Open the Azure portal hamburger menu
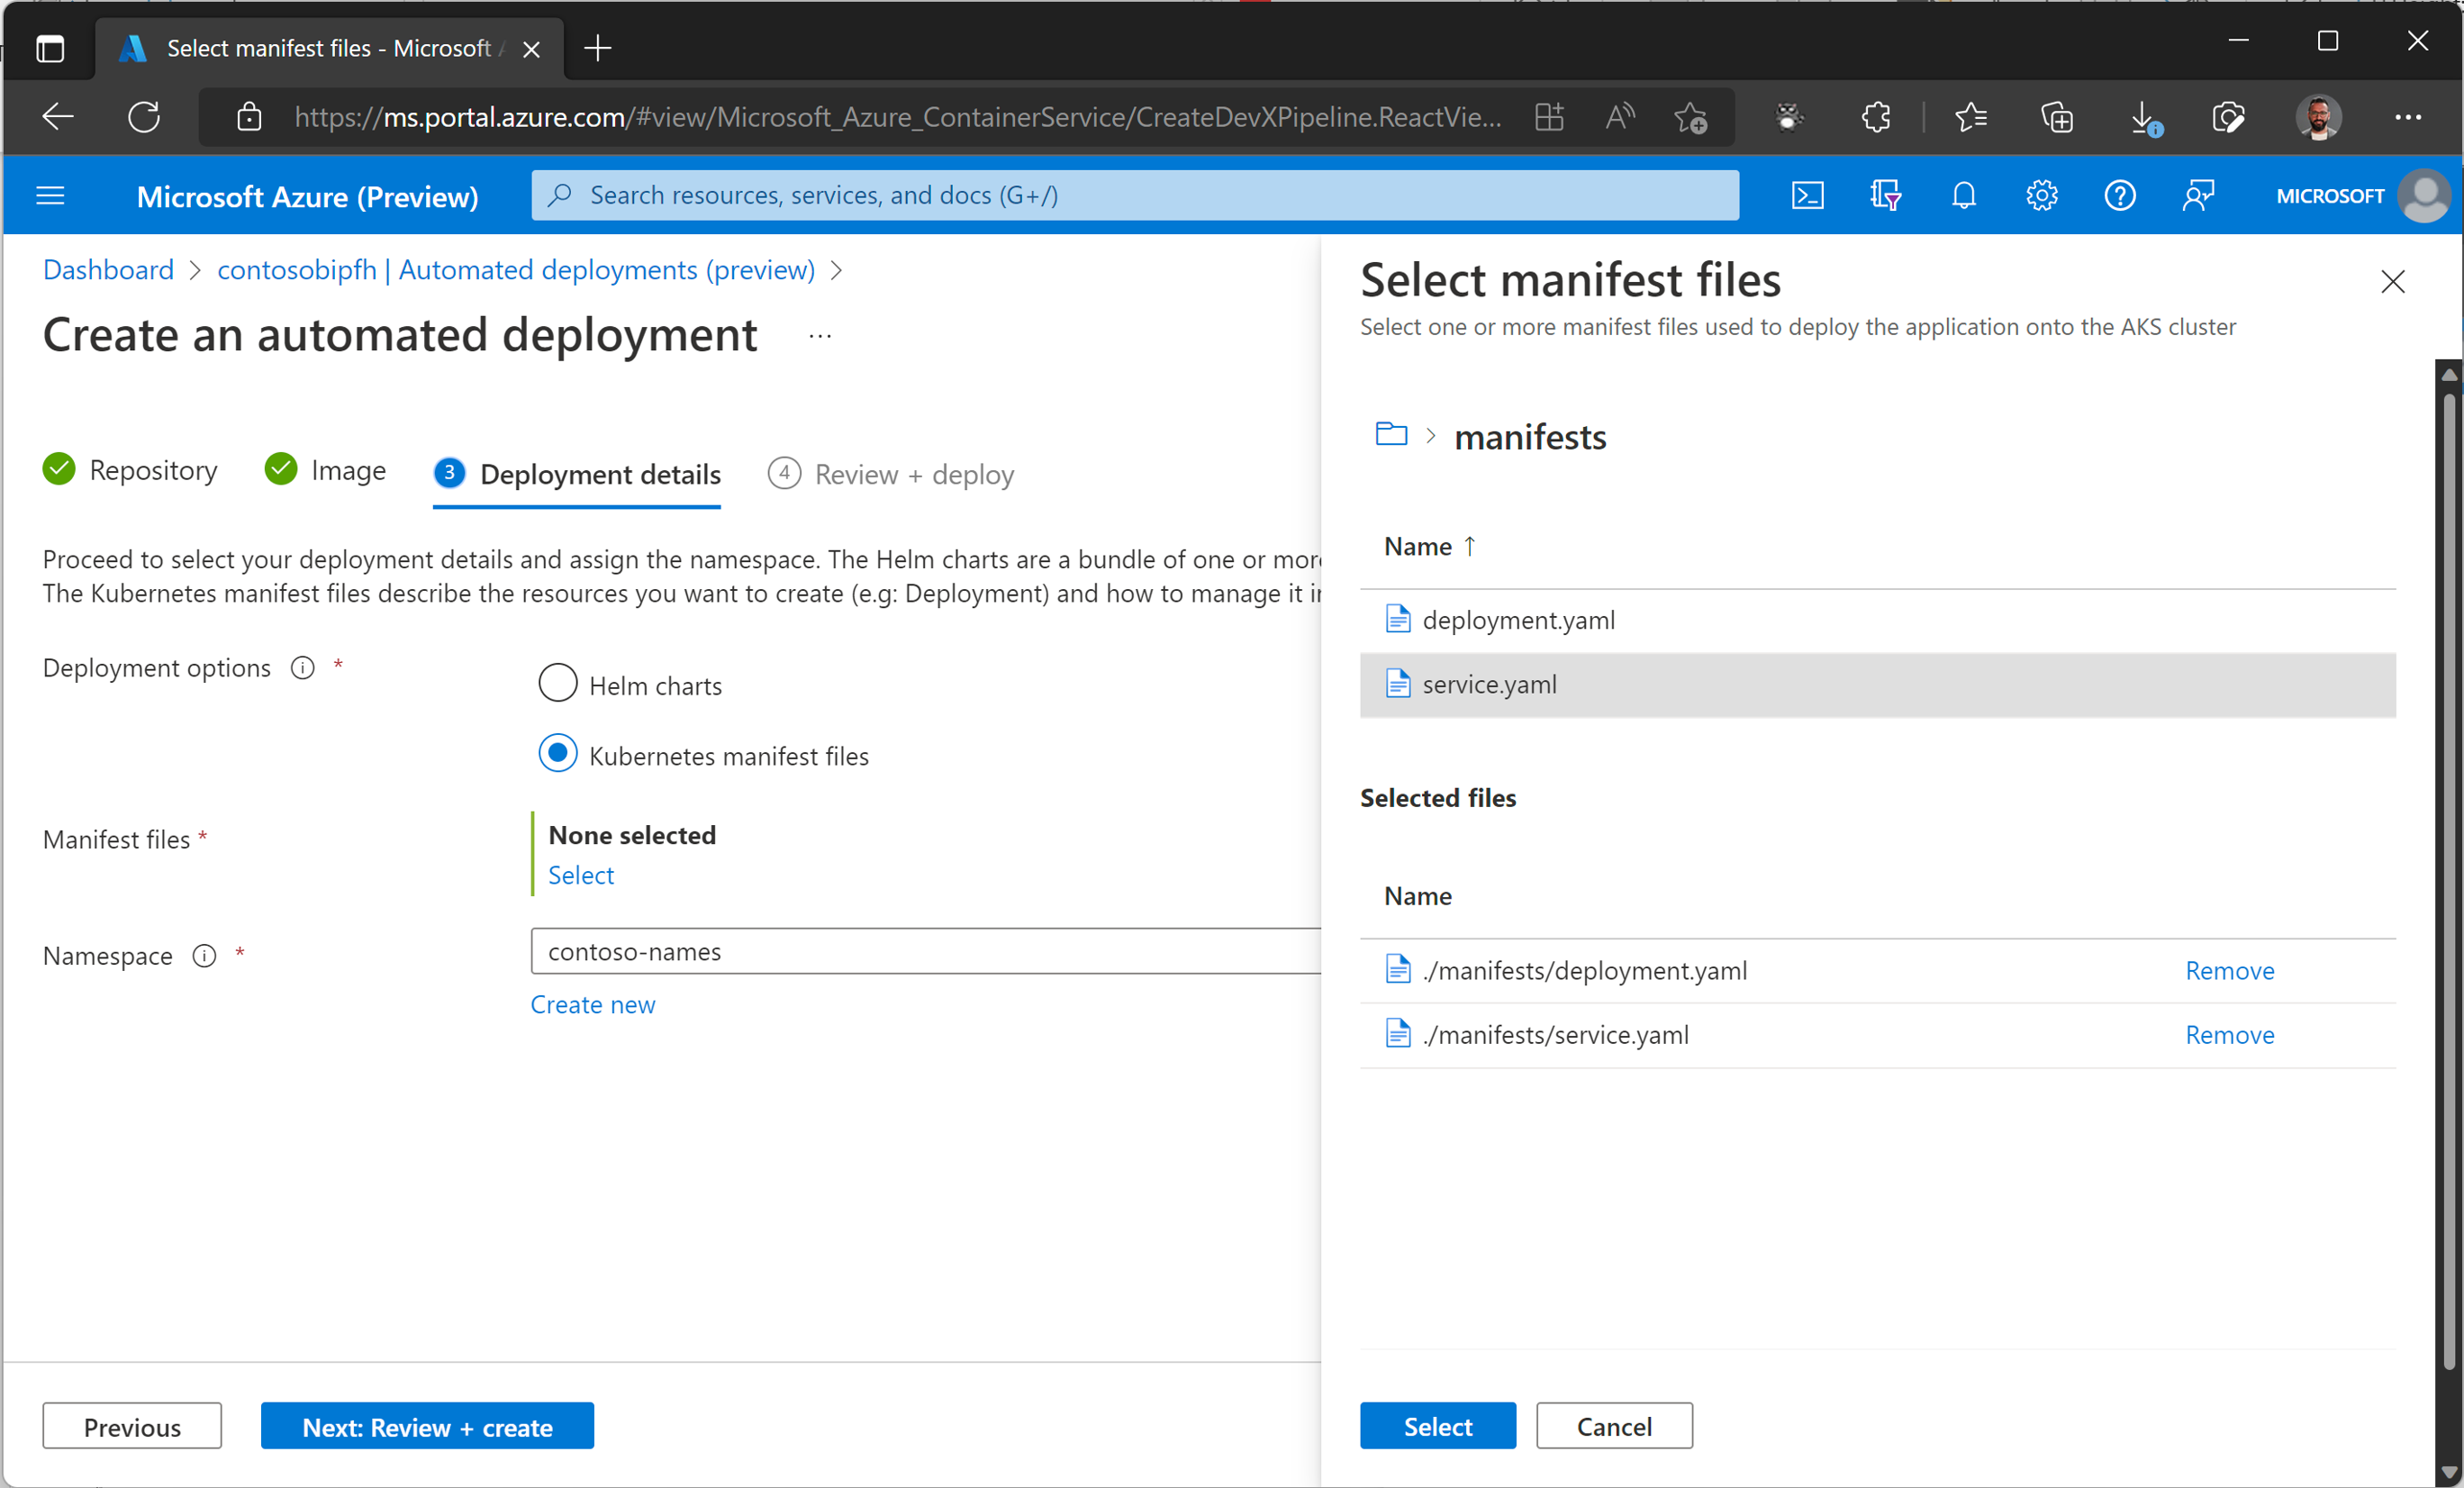 pyautogui.click(x=50, y=195)
